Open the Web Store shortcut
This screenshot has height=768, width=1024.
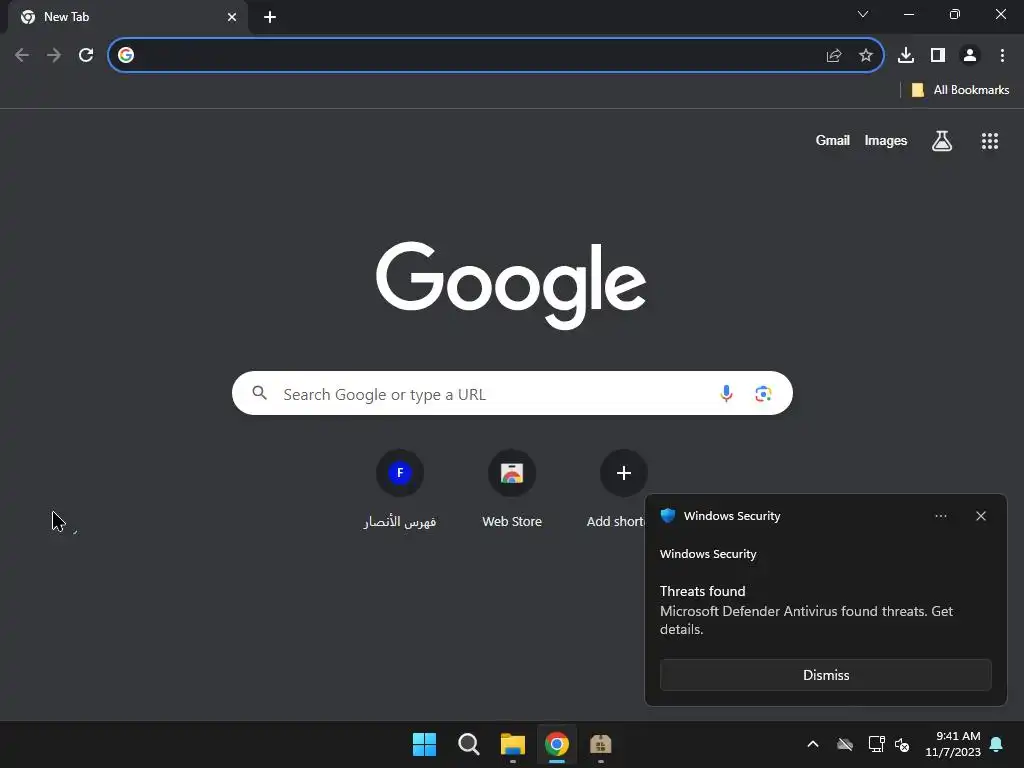pyautogui.click(x=512, y=490)
